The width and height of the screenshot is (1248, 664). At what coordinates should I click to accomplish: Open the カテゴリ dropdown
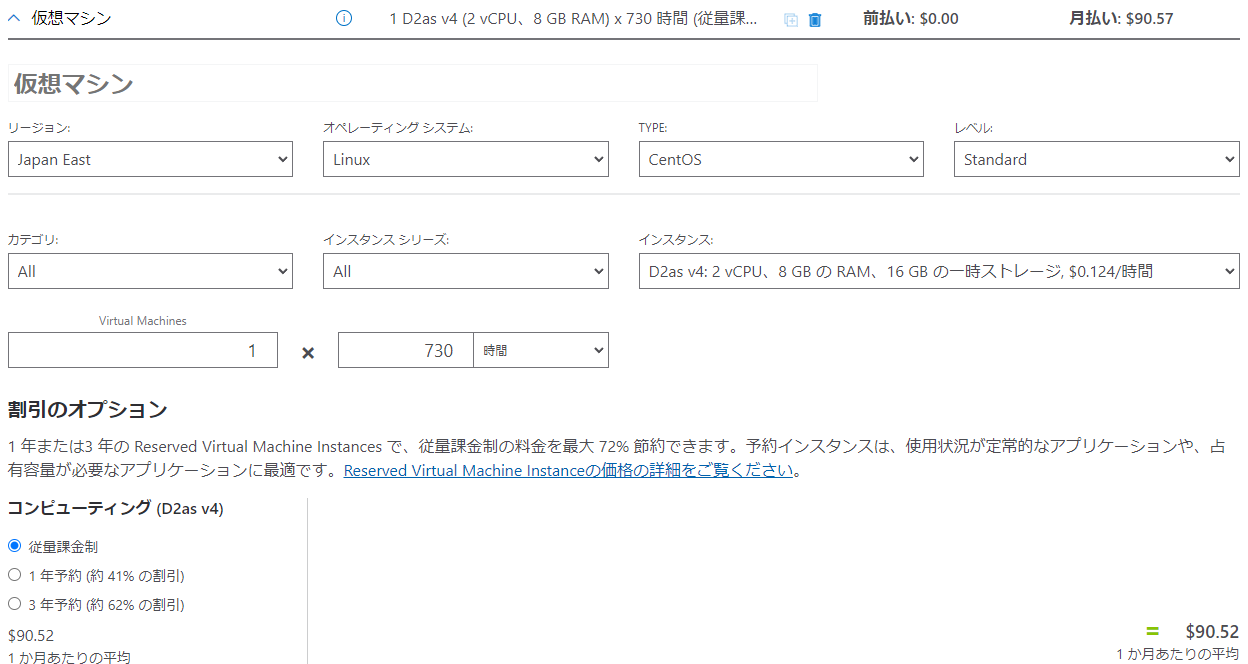(x=150, y=270)
